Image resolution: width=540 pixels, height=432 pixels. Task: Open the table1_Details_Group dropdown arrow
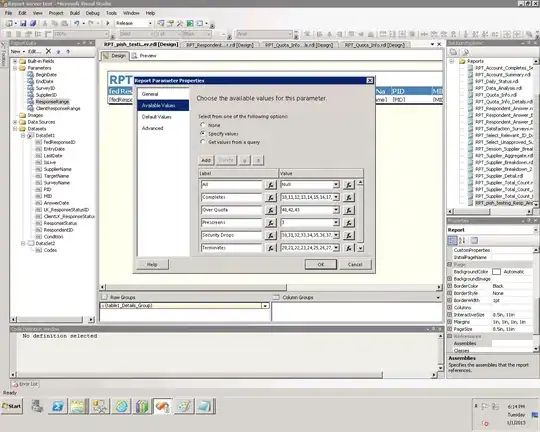pyautogui.click(x=265, y=306)
